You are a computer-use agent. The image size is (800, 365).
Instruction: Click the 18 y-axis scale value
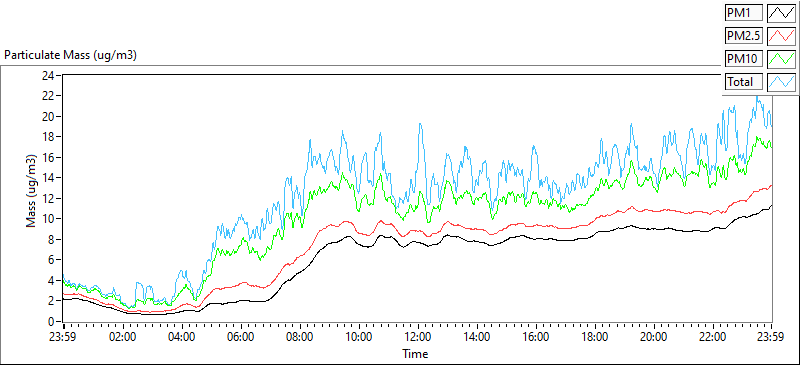click(x=49, y=136)
